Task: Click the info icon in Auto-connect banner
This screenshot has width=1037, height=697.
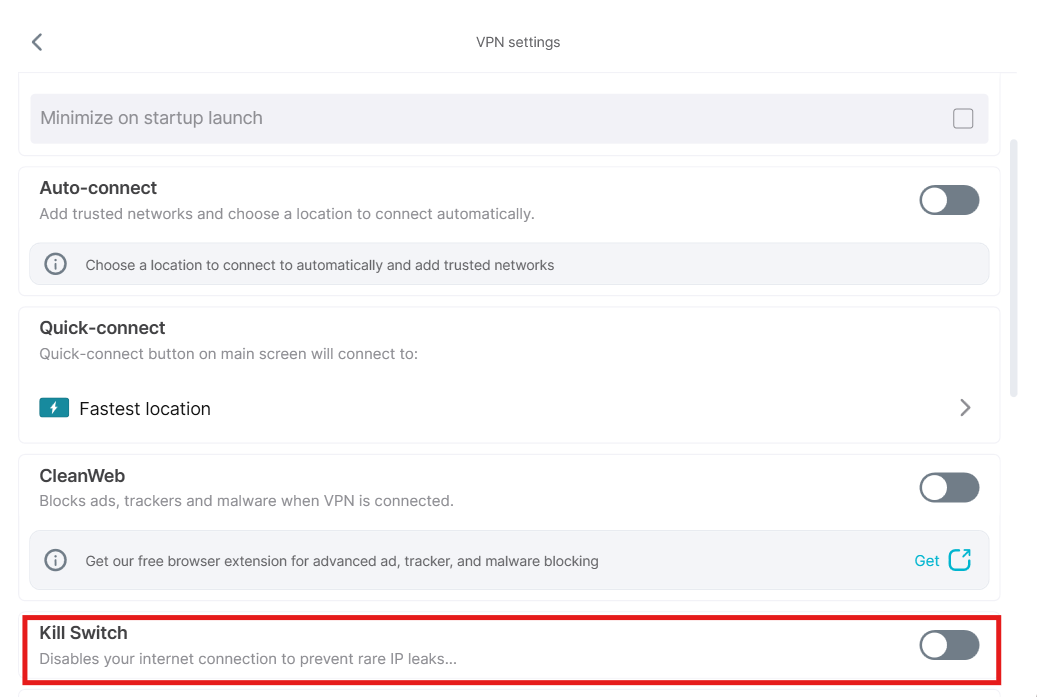Action: [56, 265]
